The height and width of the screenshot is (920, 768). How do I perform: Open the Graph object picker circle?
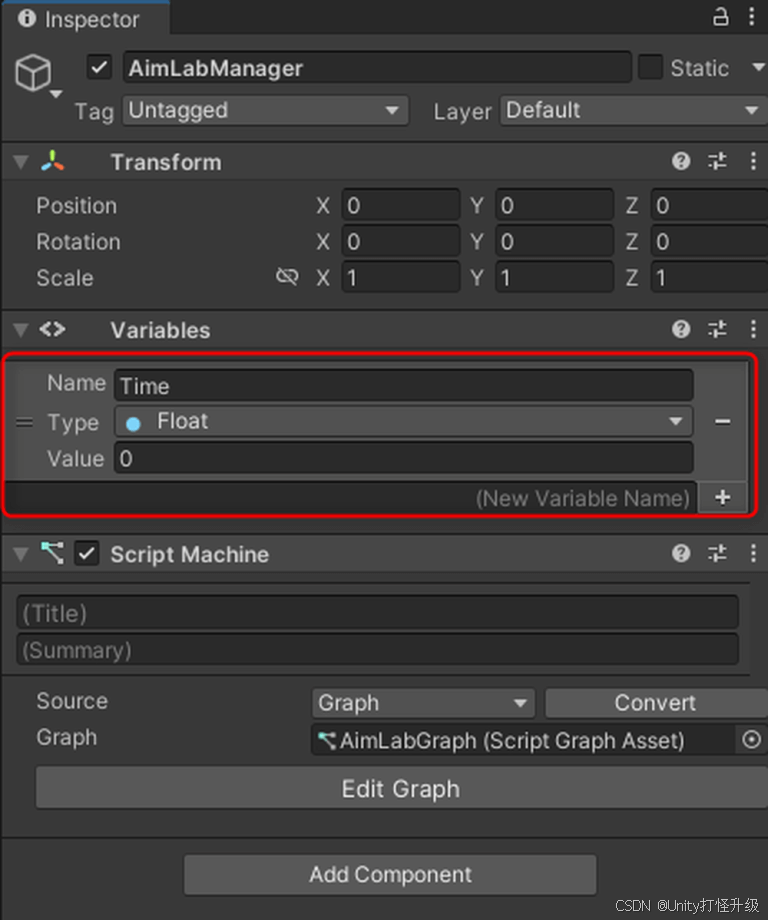[751, 739]
